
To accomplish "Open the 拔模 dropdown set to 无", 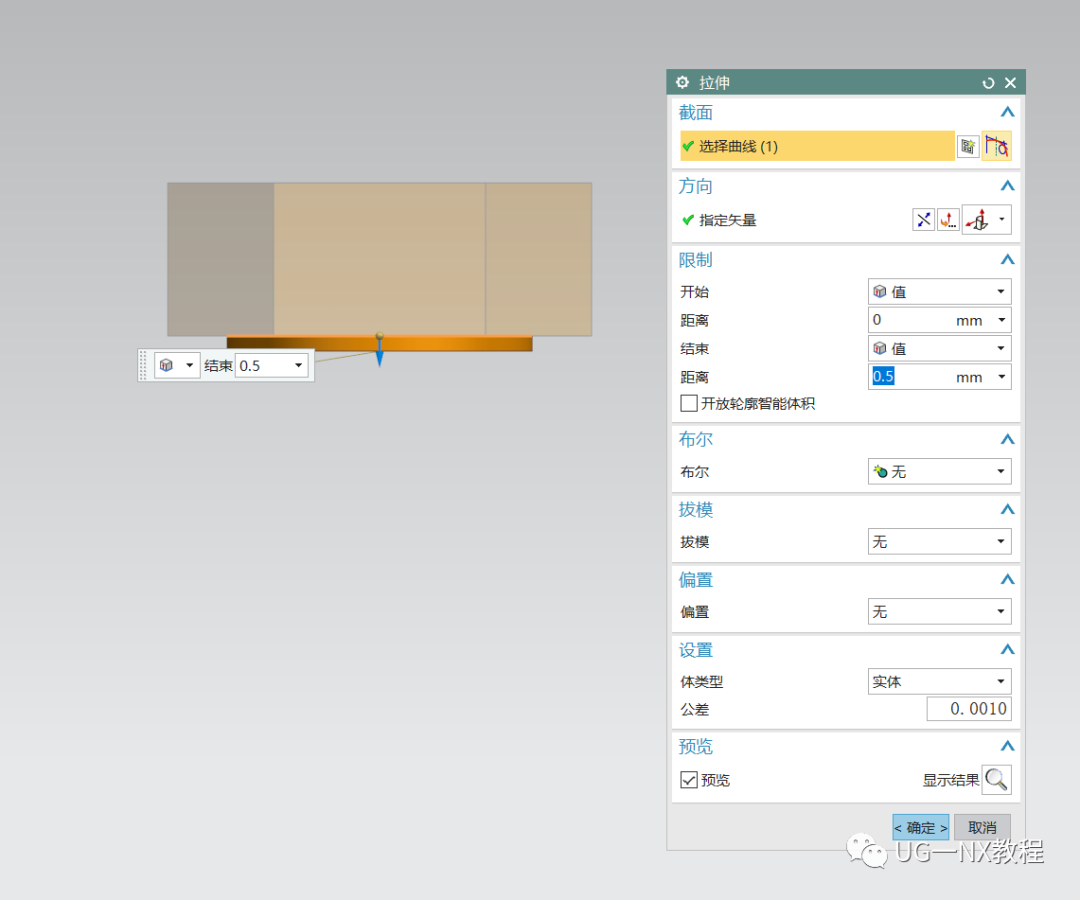I will pyautogui.click(x=939, y=541).
